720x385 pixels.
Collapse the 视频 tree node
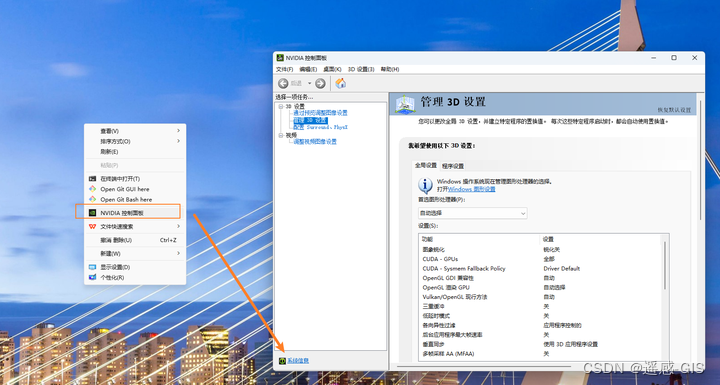click(x=281, y=136)
